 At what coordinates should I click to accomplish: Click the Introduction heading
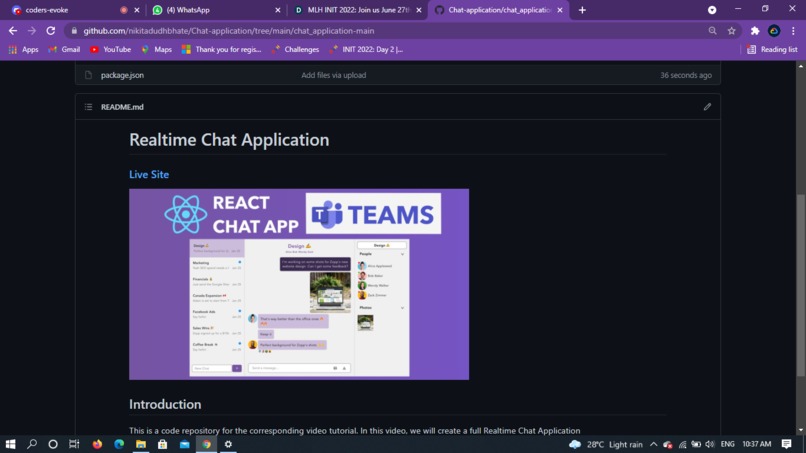pos(165,404)
